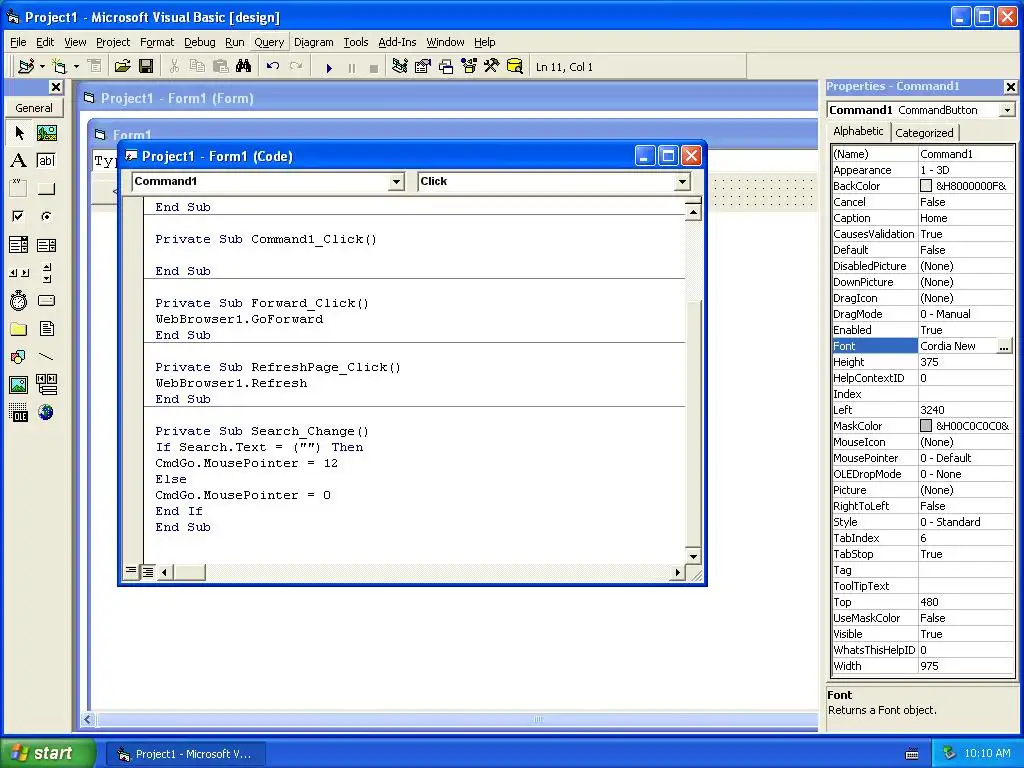Switch code window to Procedure View

(x=131, y=571)
